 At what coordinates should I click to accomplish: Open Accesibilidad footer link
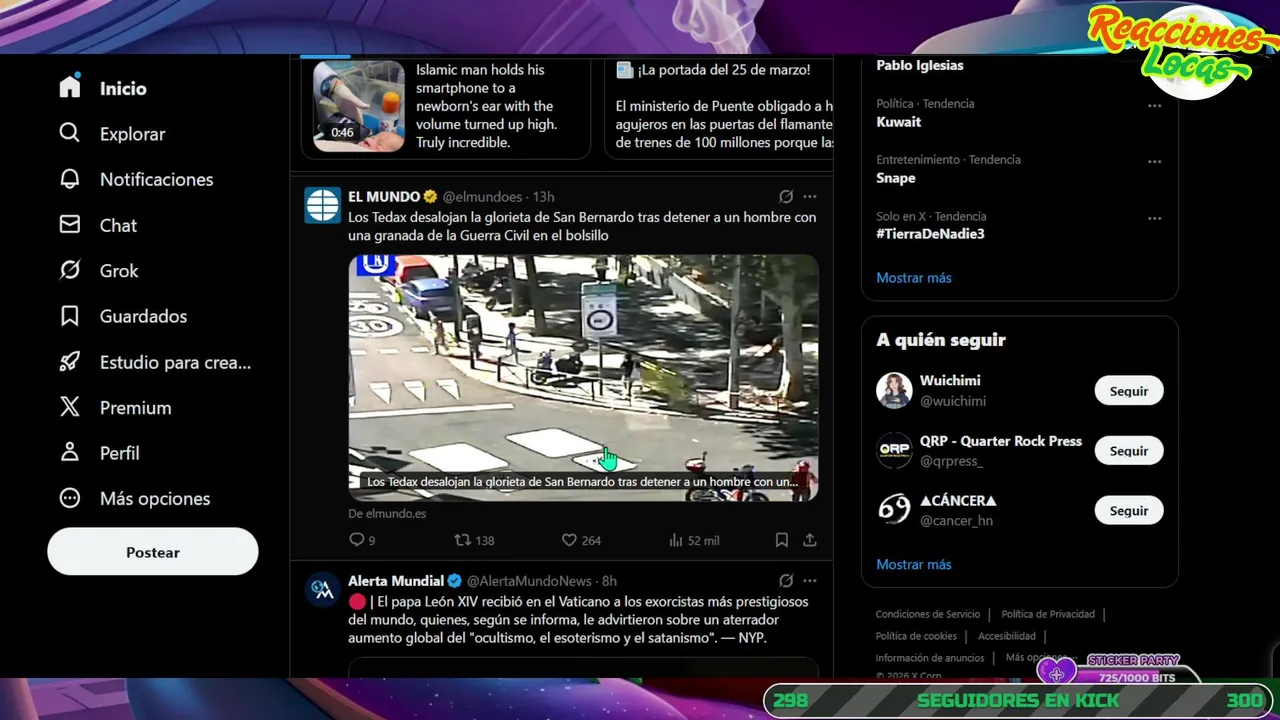[x=1006, y=636]
